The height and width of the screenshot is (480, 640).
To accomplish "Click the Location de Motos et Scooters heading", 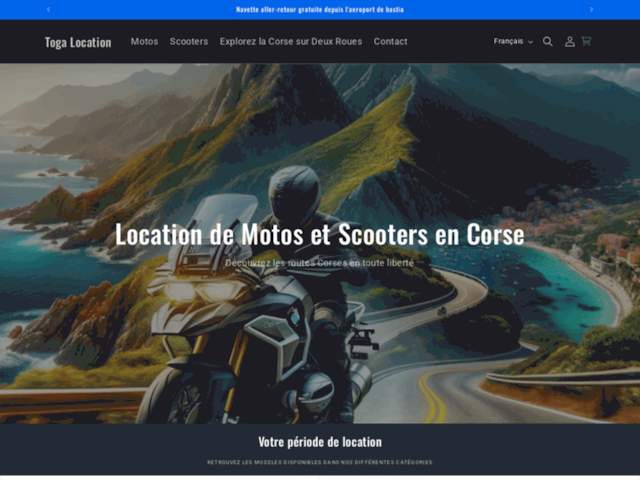I will coord(320,234).
